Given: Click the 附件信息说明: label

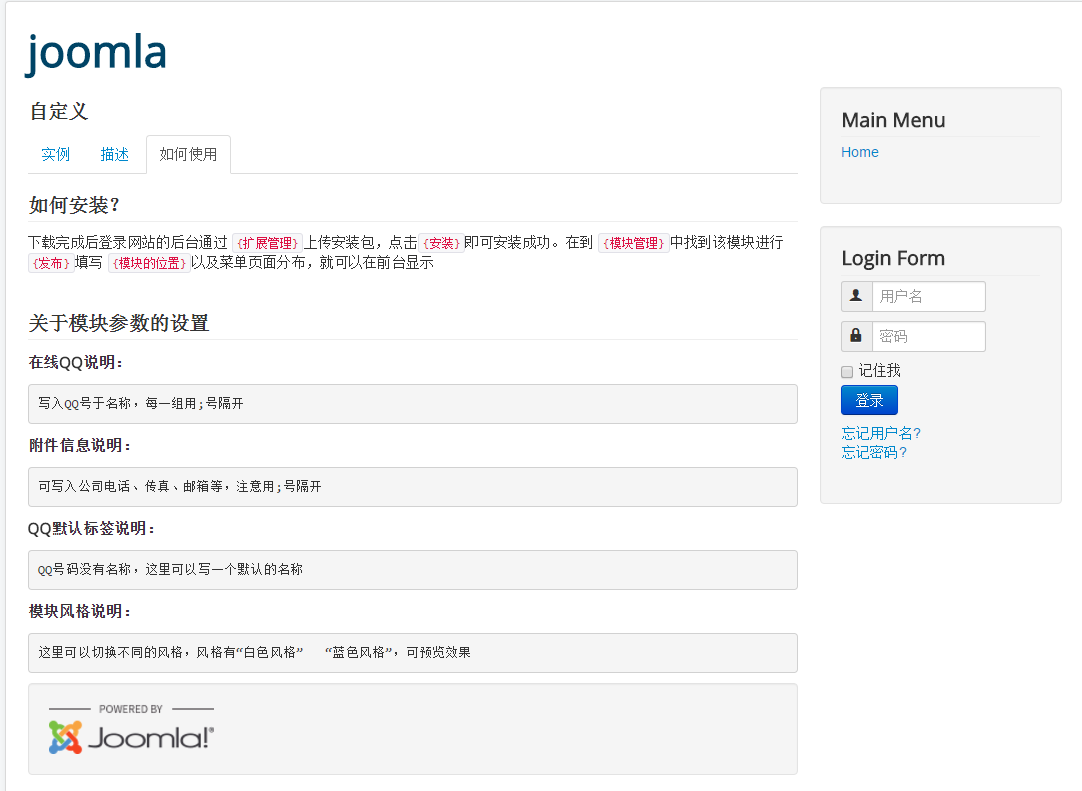Looking at the screenshot, I should coord(80,445).
